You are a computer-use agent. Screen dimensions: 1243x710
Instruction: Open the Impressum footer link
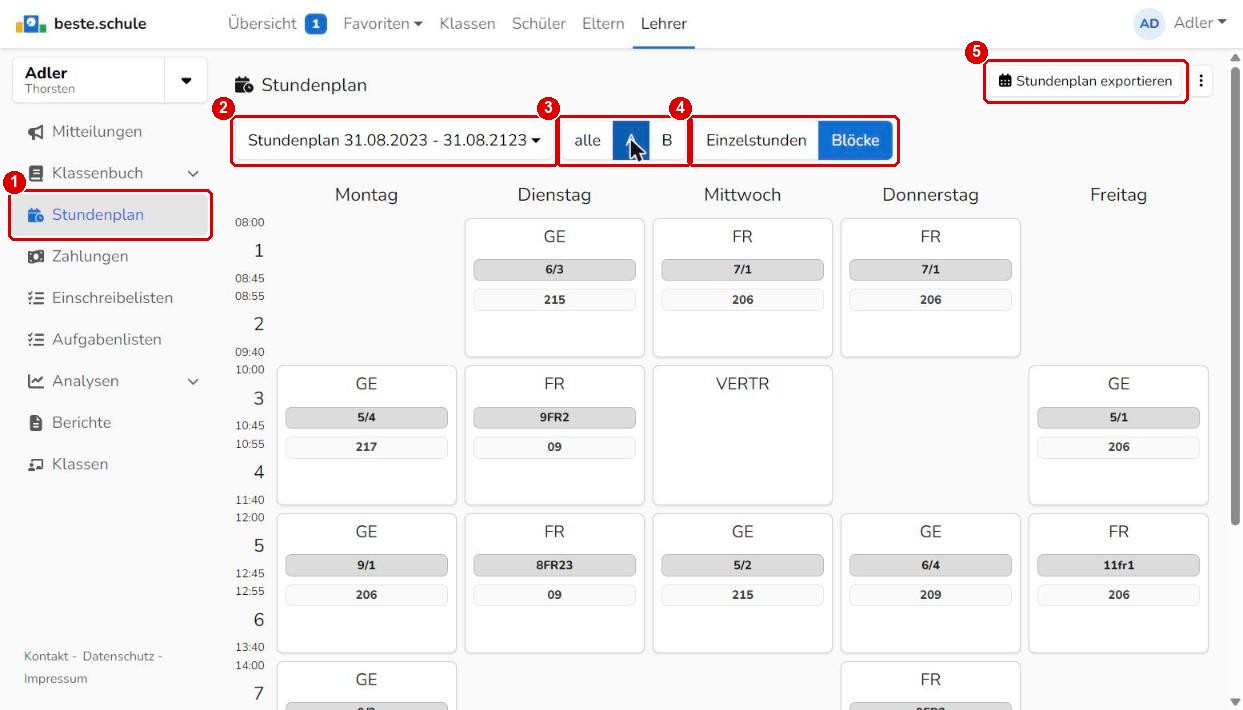pyautogui.click(x=55, y=679)
